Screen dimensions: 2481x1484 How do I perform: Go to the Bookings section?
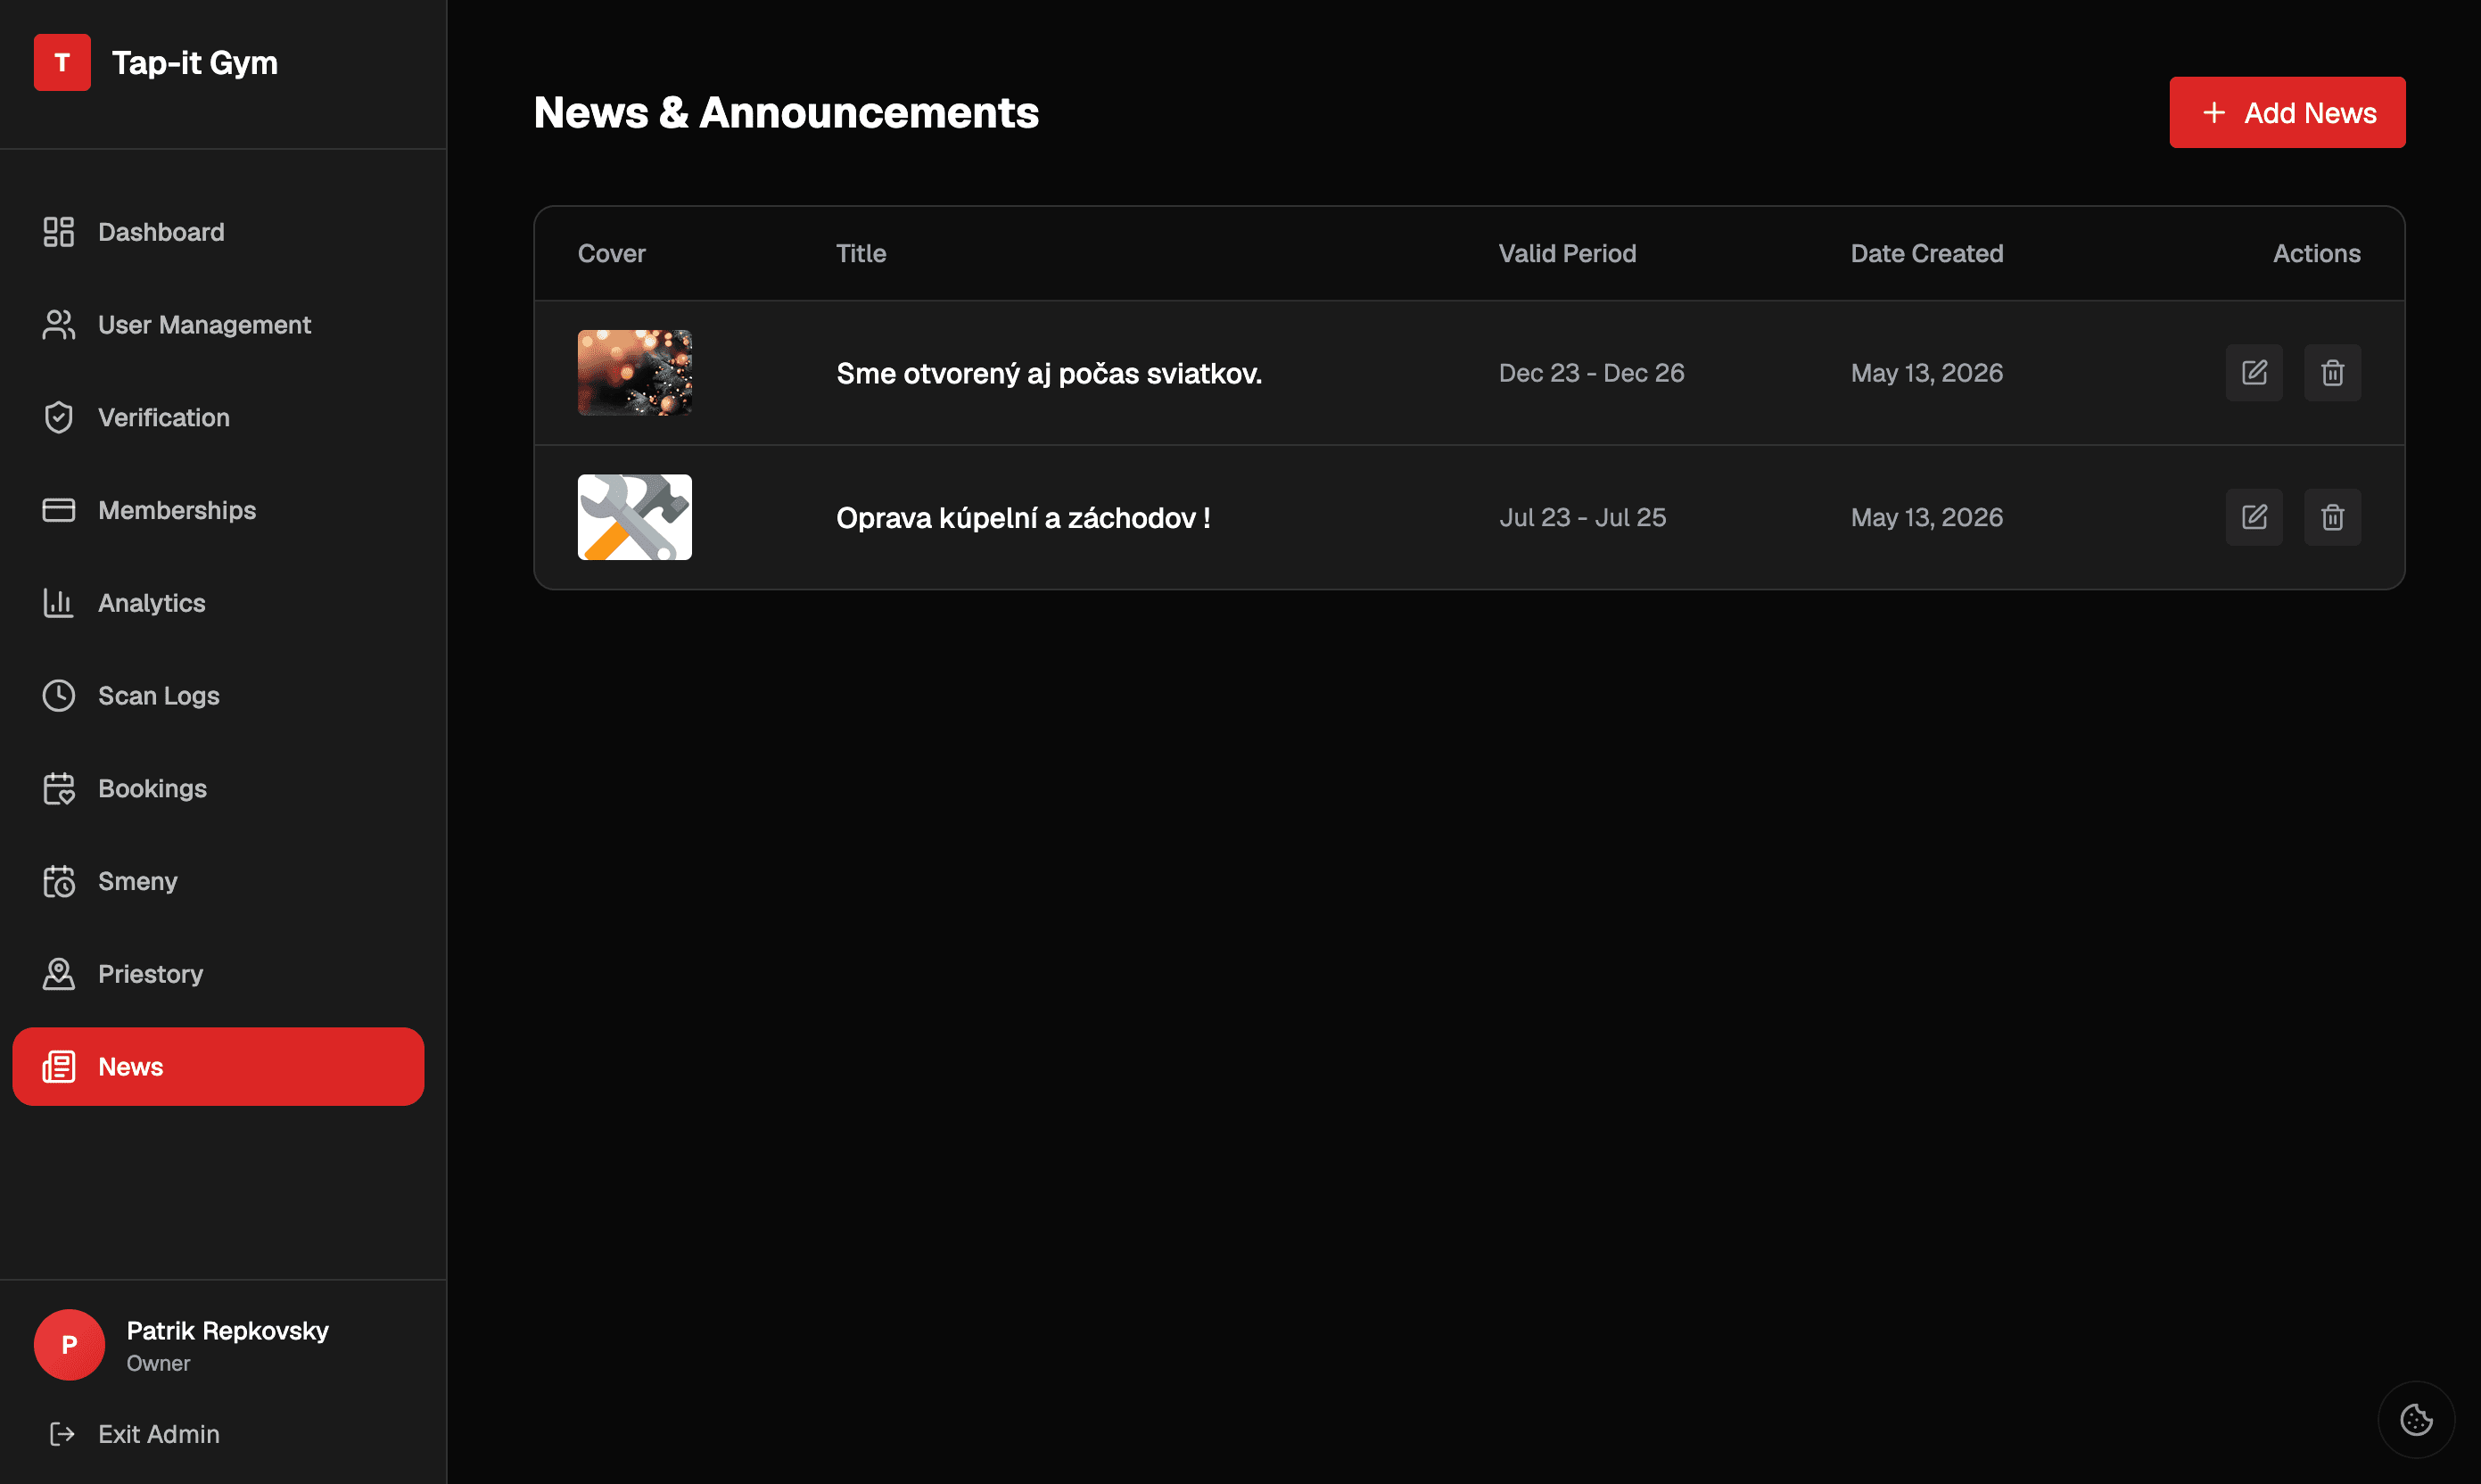pyautogui.click(x=218, y=788)
